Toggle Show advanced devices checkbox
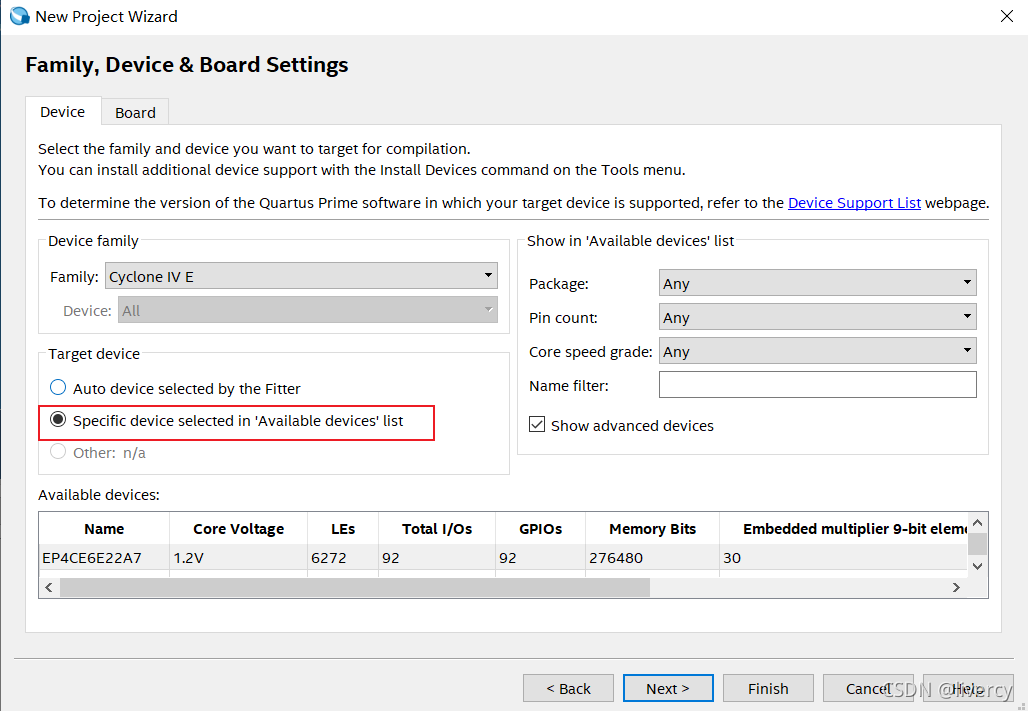This screenshot has width=1028, height=711. coord(537,425)
